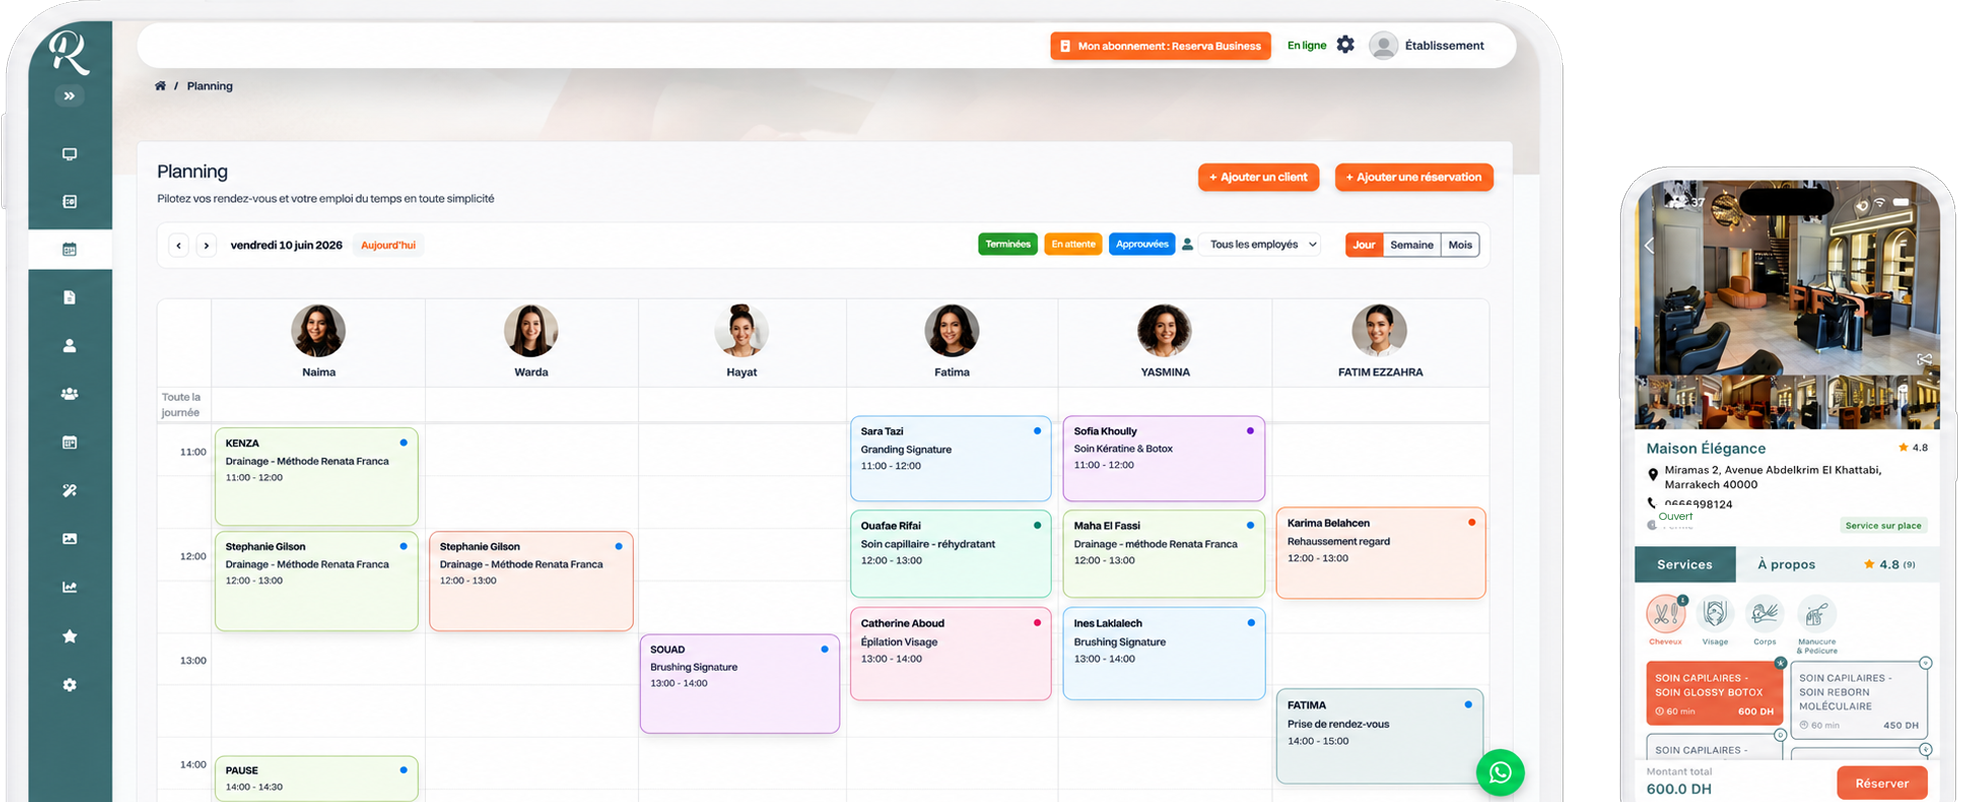Image resolution: width=1961 pixels, height=802 pixels.
Task: Click the R logo at sidebar top
Action: coord(69,52)
